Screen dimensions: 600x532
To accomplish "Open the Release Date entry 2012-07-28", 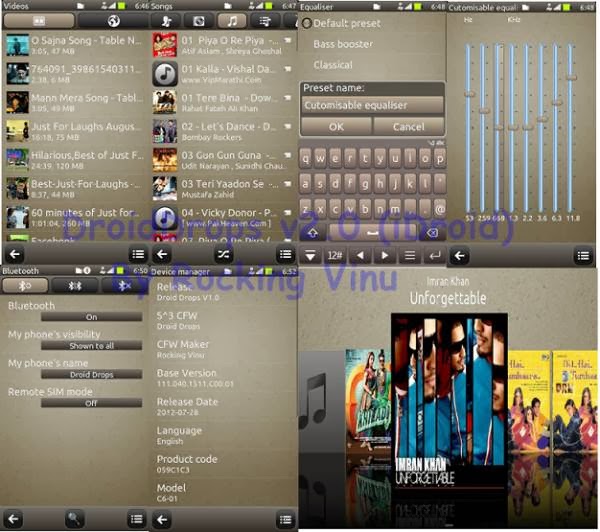I will pyautogui.click(x=223, y=406).
